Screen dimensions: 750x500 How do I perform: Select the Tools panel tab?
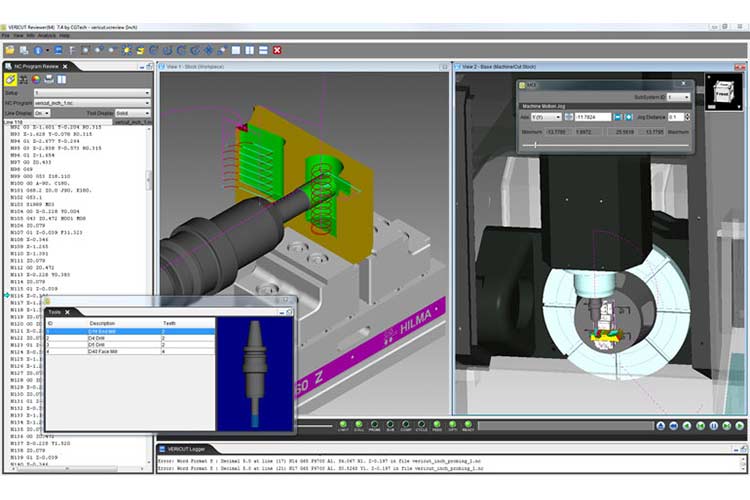[x=55, y=312]
